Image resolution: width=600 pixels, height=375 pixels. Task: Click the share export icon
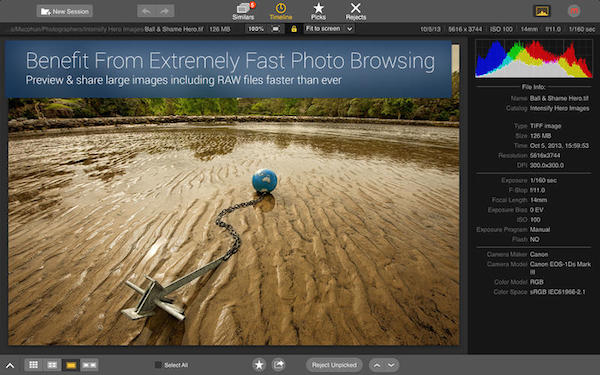click(279, 365)
